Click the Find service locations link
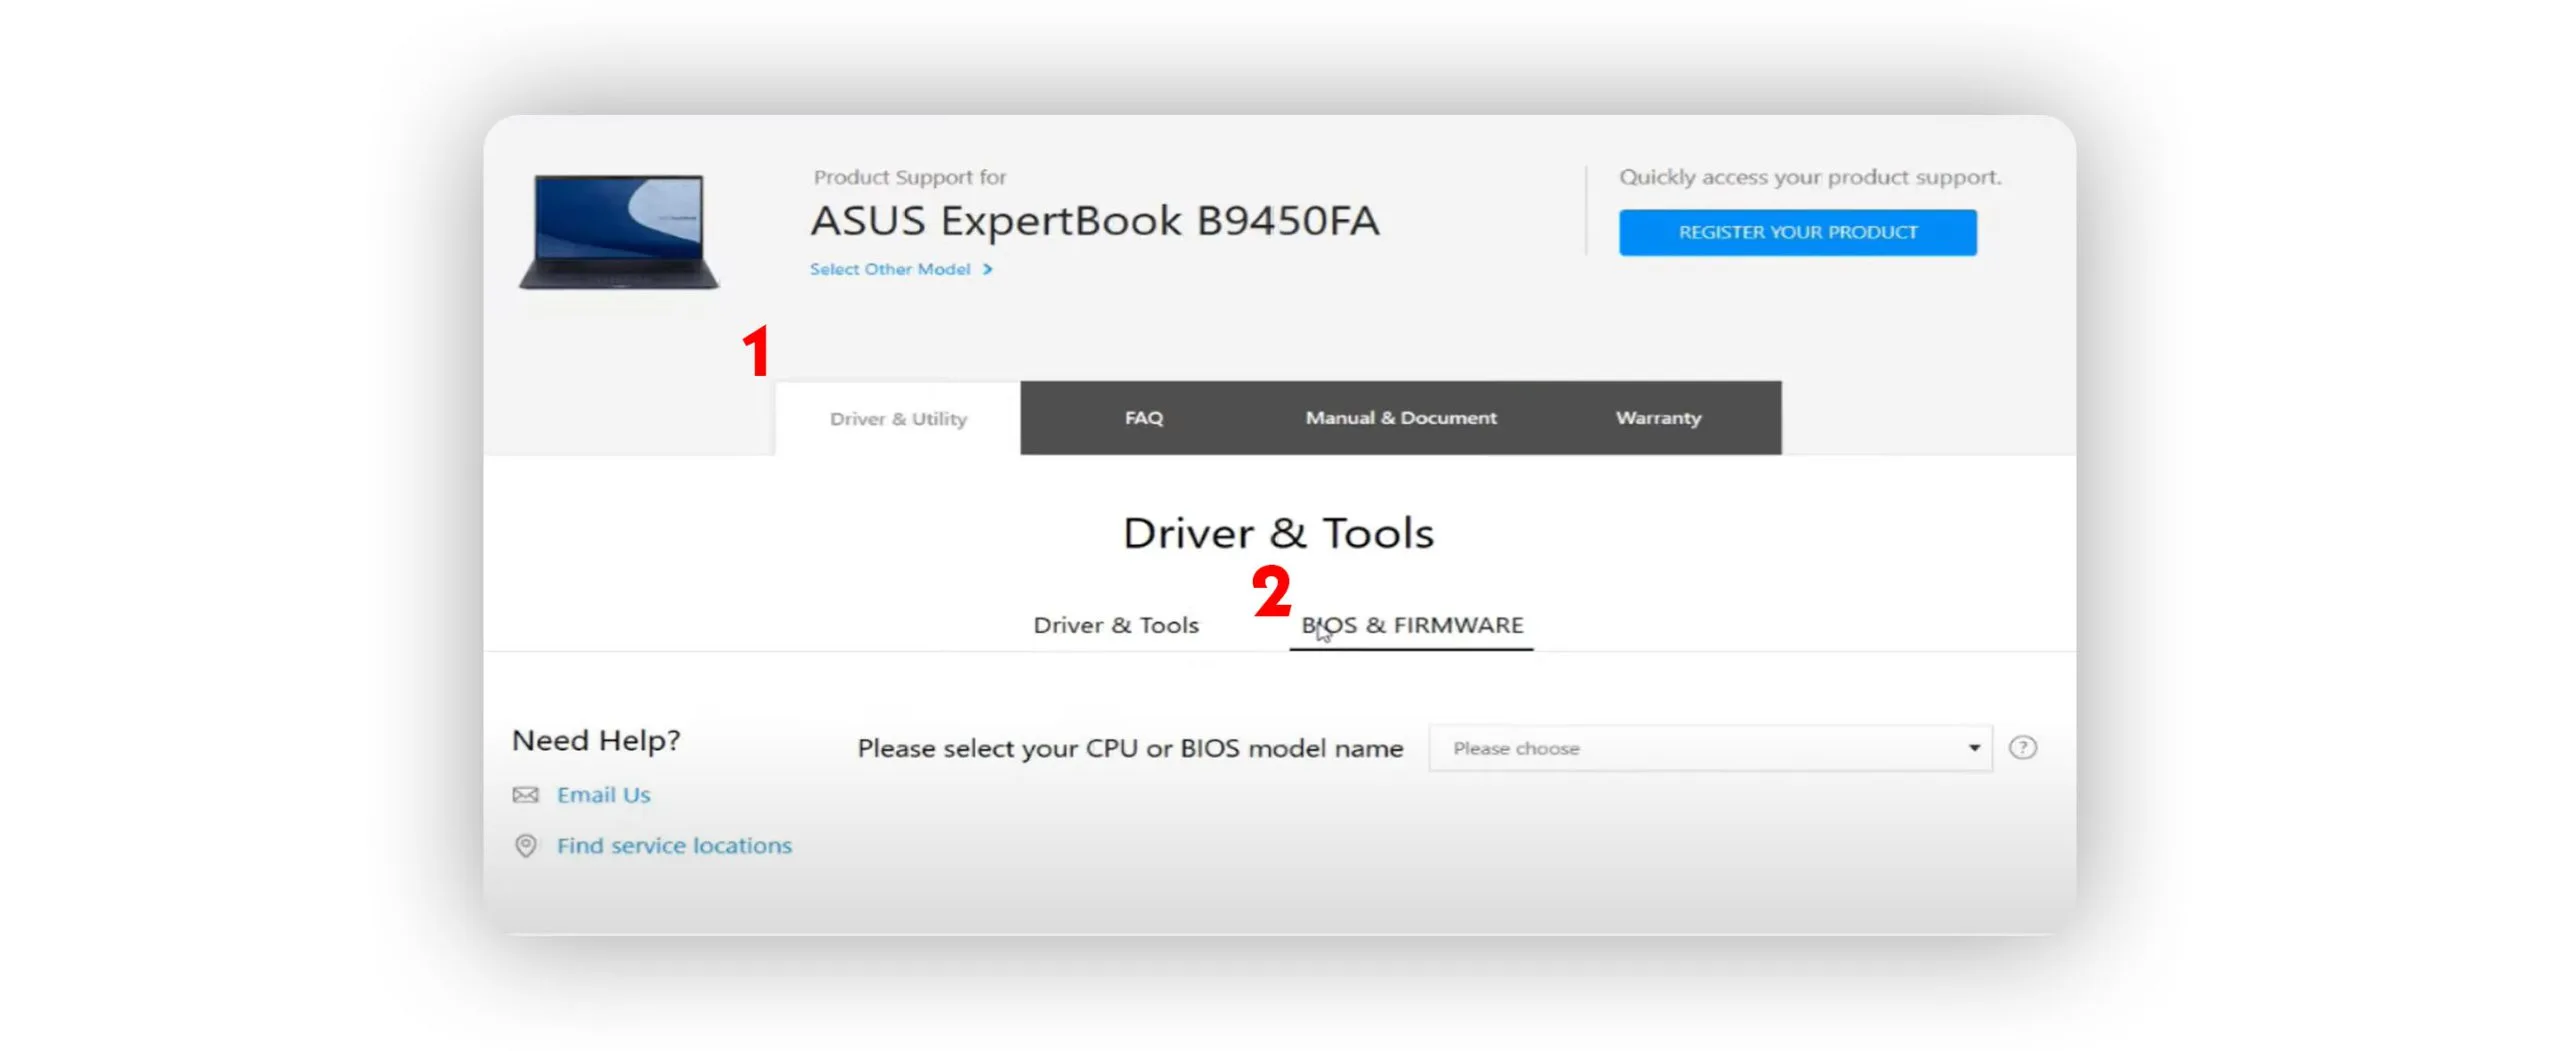 click(x=673, y=846)
